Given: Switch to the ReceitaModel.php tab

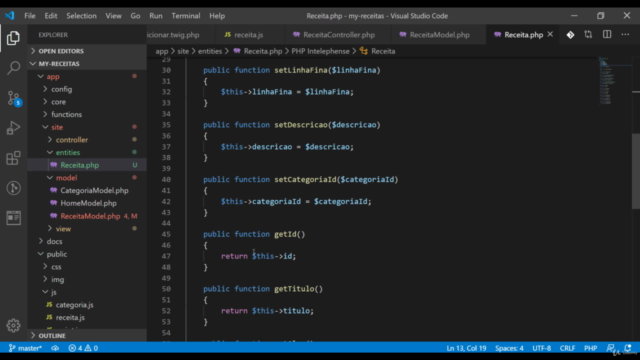Looking at the screenshot, I should (x=439, y=35).
